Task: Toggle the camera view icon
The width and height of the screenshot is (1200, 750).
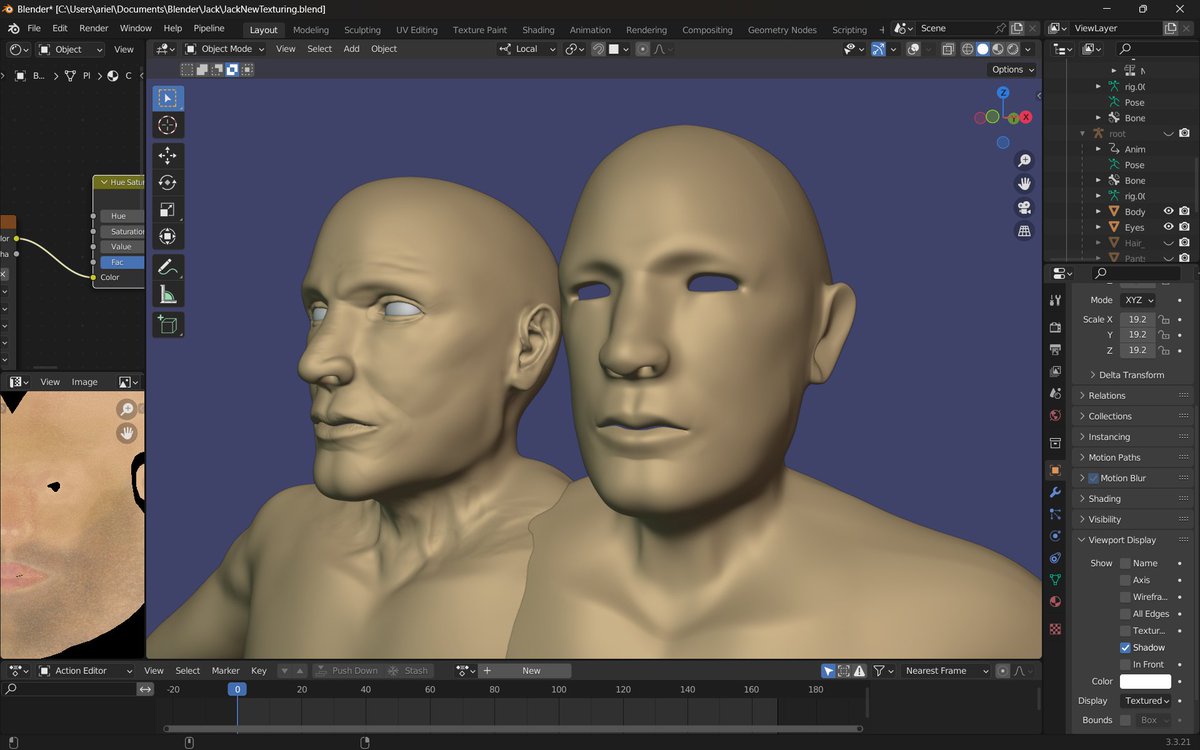Action: 1024,208
